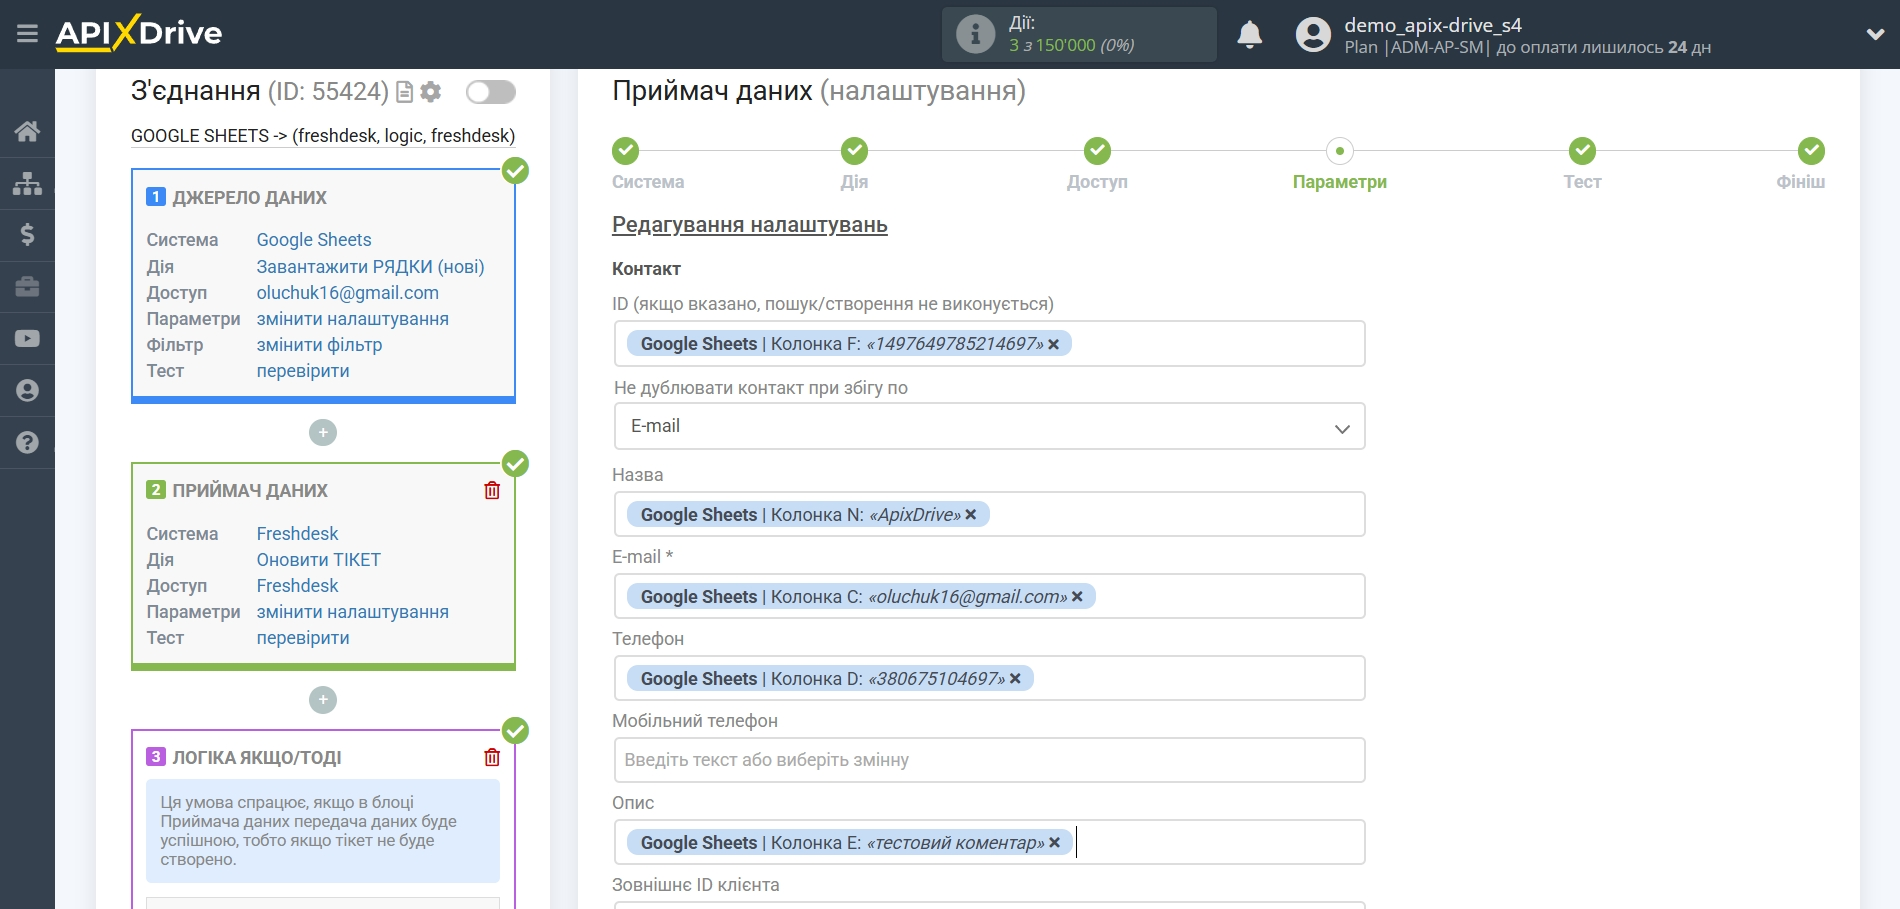This screenshot has width=1900, height=909.
Task: Click the connection document copy icon
Action: pos(405,92)
